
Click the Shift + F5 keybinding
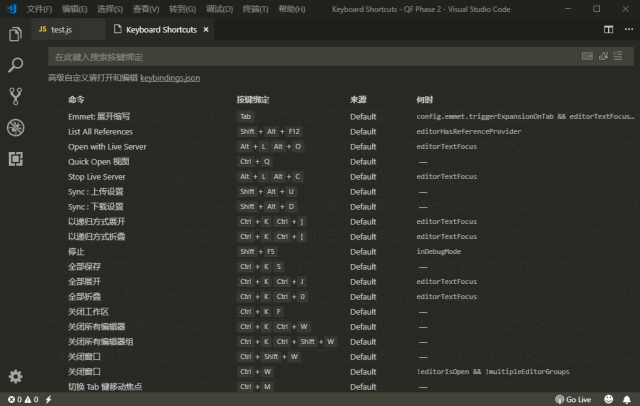[257, 251]
